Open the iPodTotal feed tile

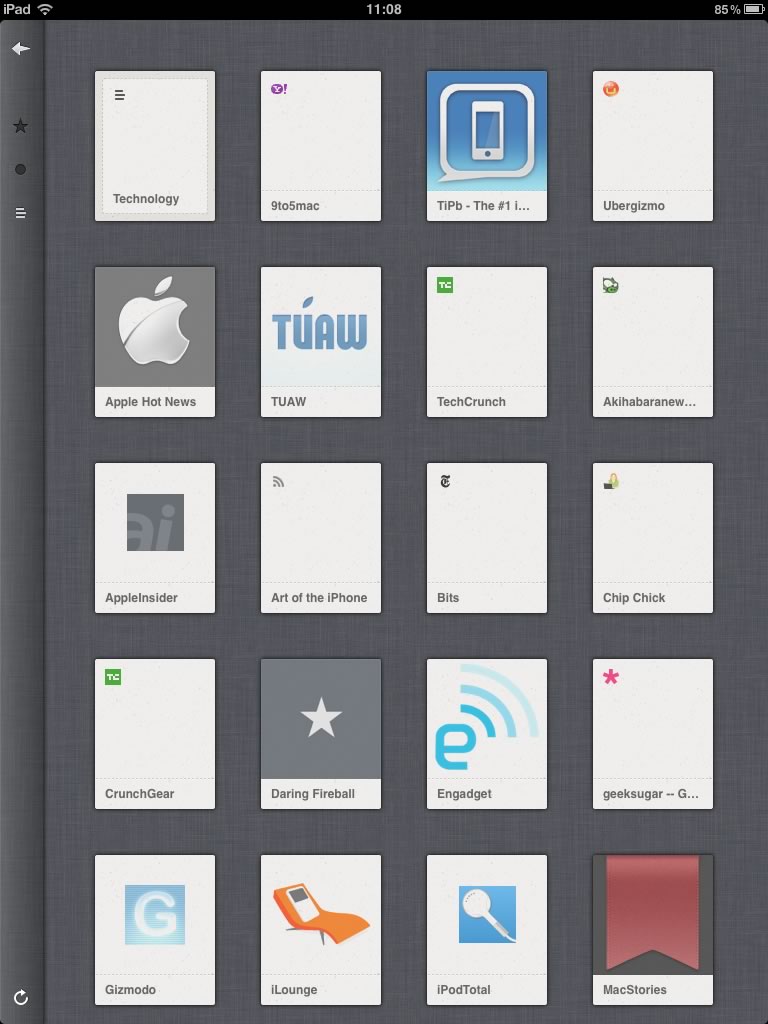[487, 929]
